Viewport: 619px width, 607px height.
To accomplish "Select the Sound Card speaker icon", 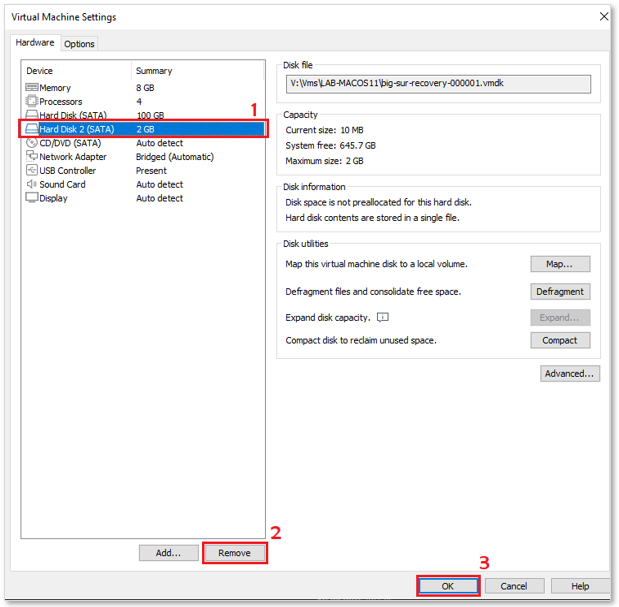I will (32, 184).
